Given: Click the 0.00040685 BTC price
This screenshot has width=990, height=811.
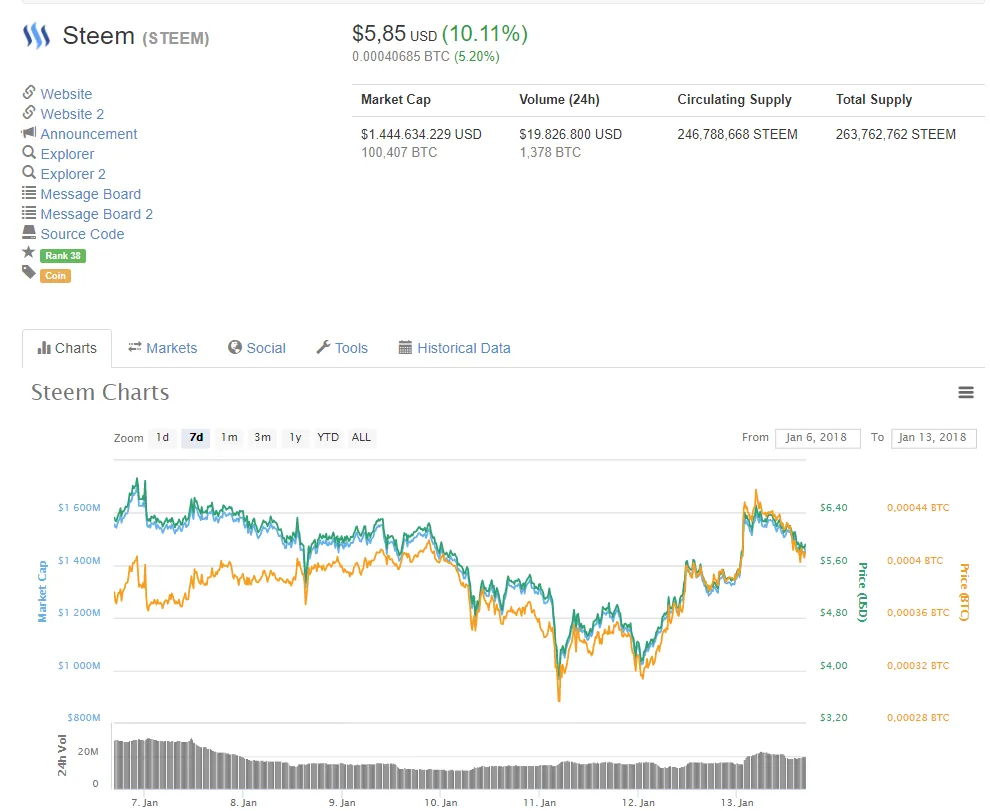Looking at the screenshot, I should (x=401, y=57).
